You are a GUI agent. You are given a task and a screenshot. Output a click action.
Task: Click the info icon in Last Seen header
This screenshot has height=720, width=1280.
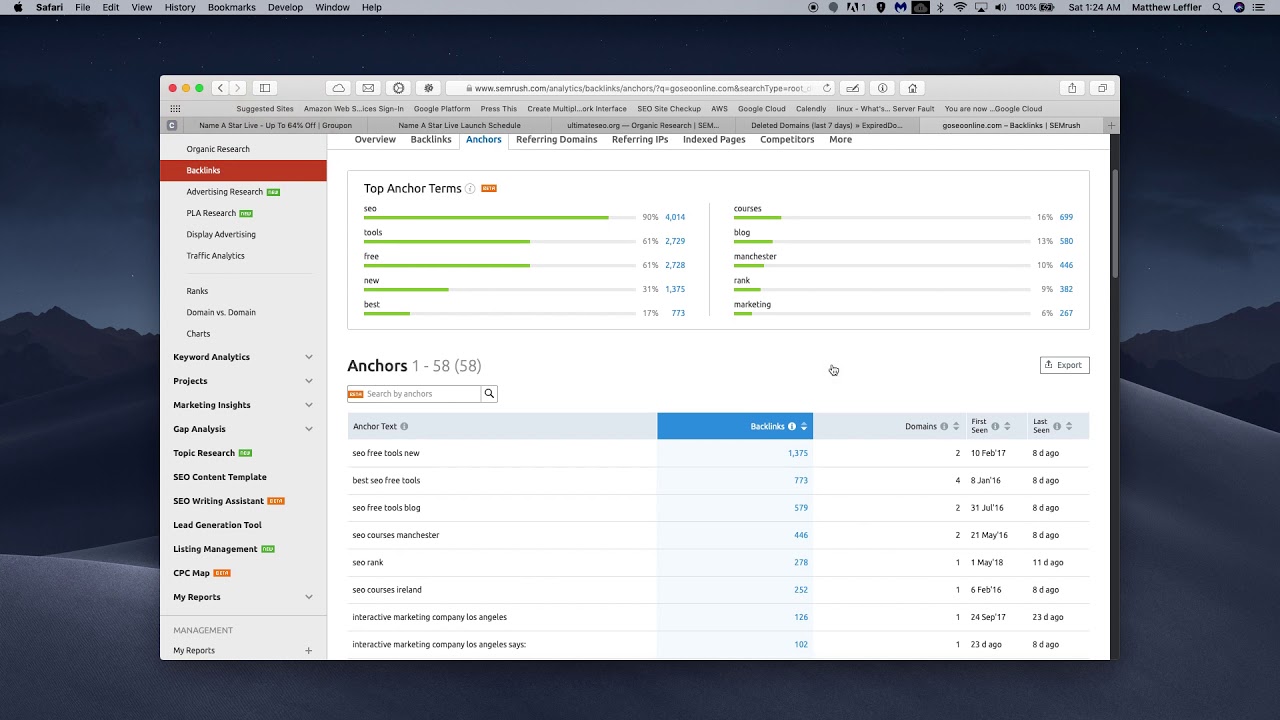coord(1057,426)
